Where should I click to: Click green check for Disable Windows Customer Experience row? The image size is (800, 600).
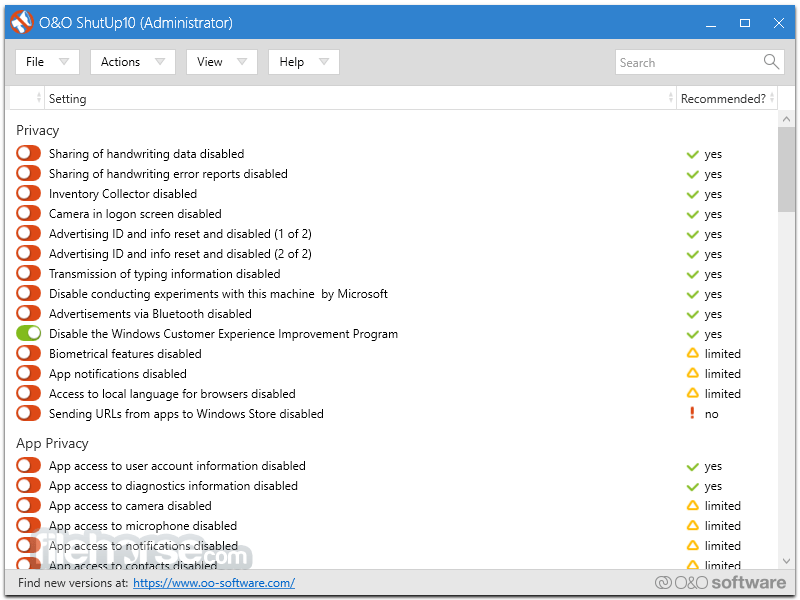coord(692,334)
